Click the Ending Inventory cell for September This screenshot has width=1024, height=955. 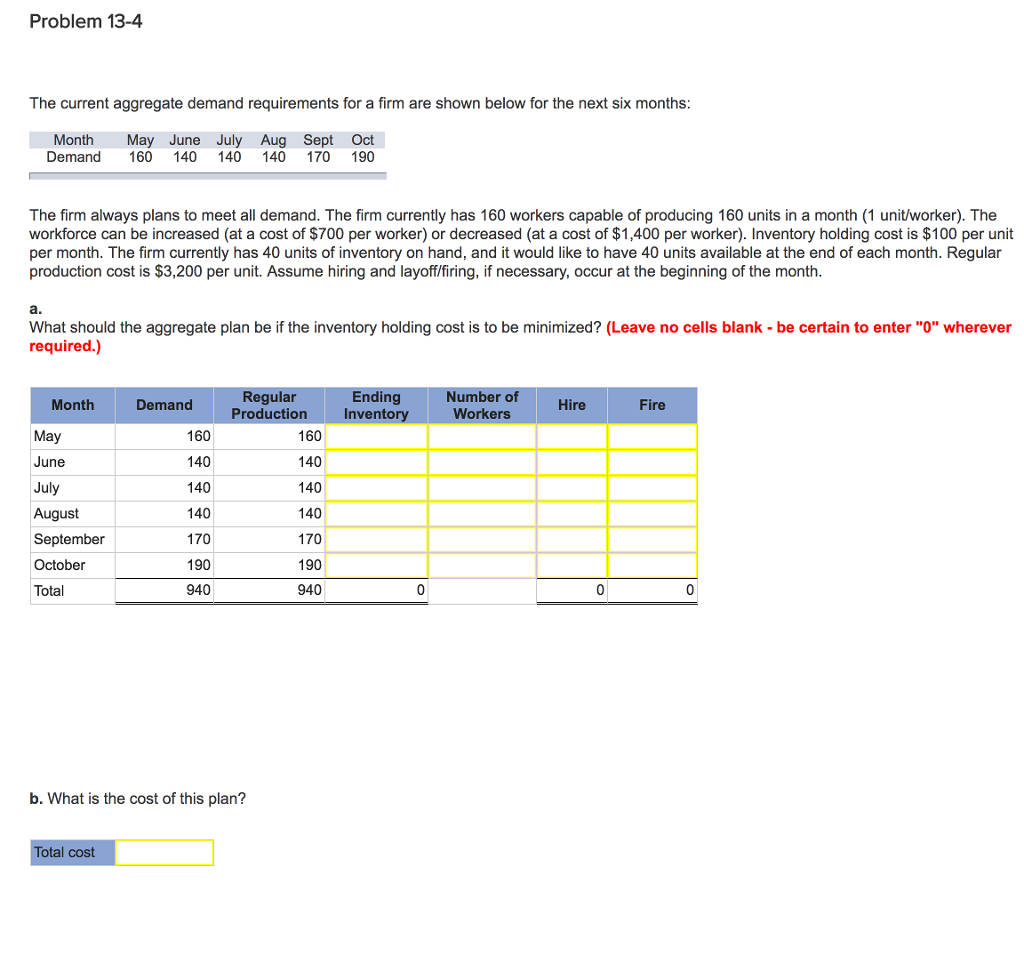[x=377, y=539]
